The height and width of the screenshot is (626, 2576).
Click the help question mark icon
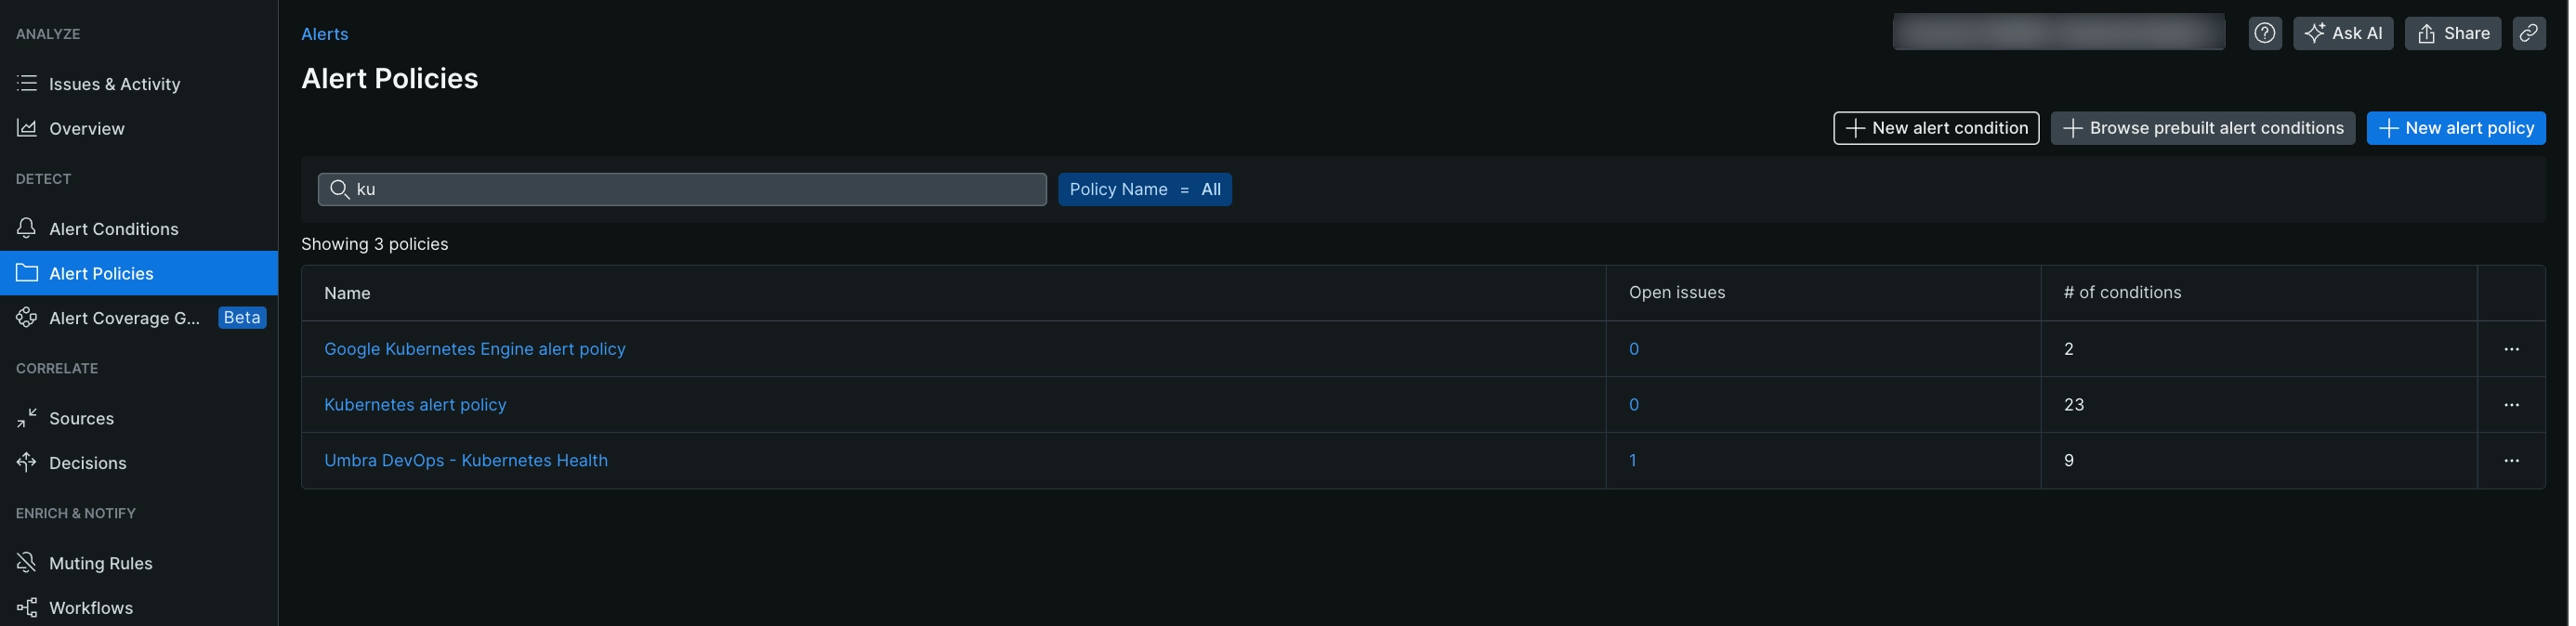[x=2264, y=33]
